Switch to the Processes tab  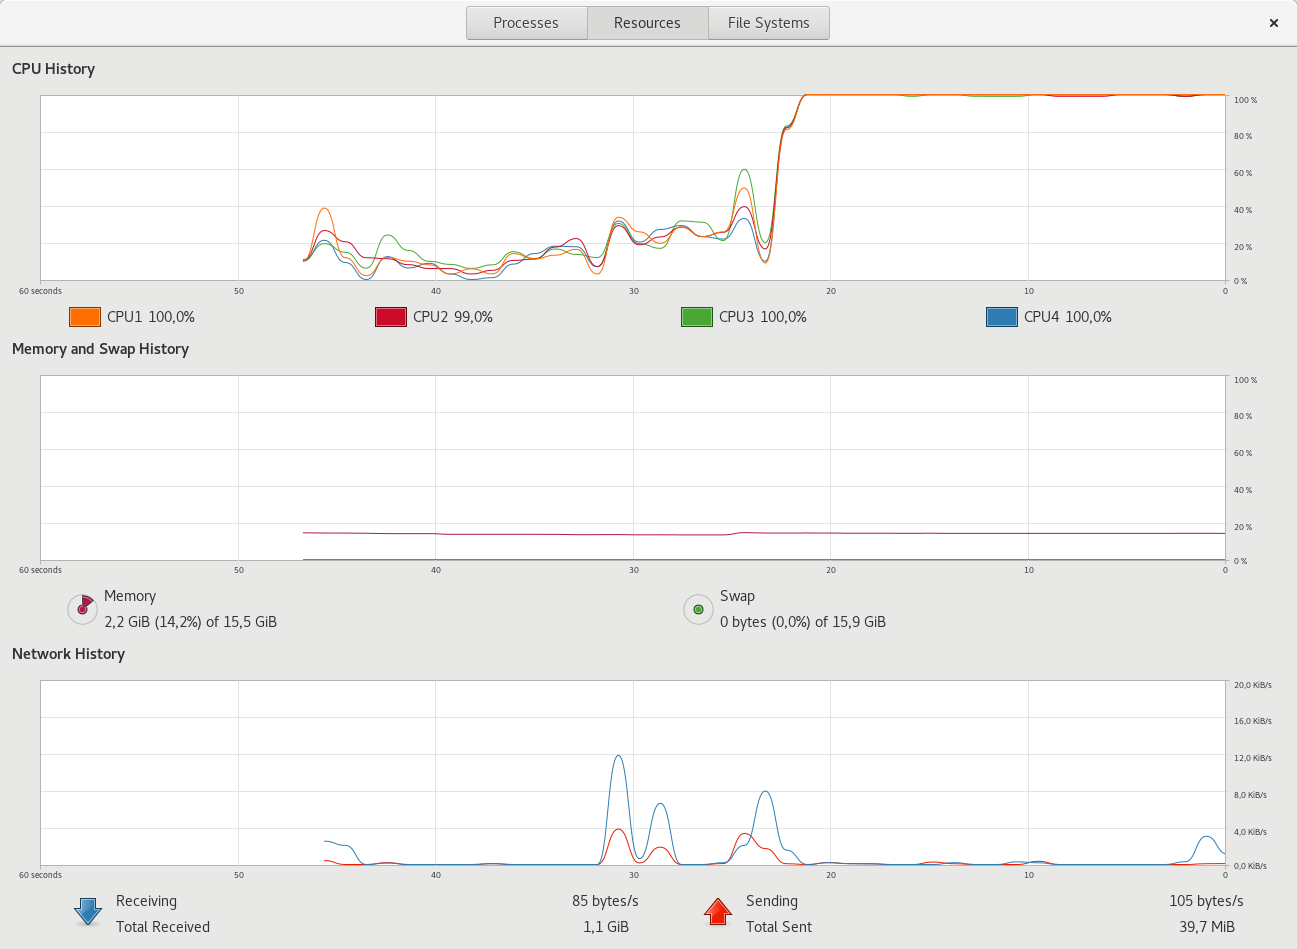(x=526, y=23)
